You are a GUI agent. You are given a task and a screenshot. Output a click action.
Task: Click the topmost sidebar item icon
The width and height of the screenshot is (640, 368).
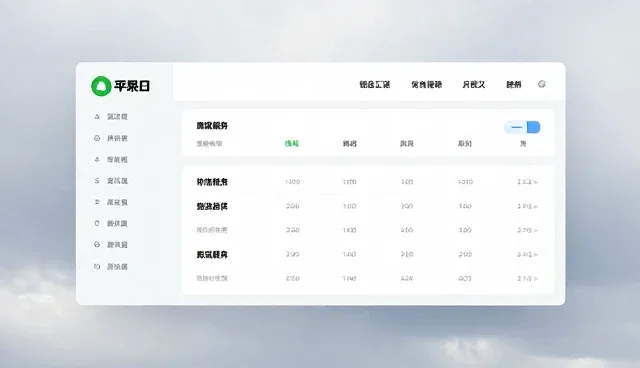click(x=97, y=117)
